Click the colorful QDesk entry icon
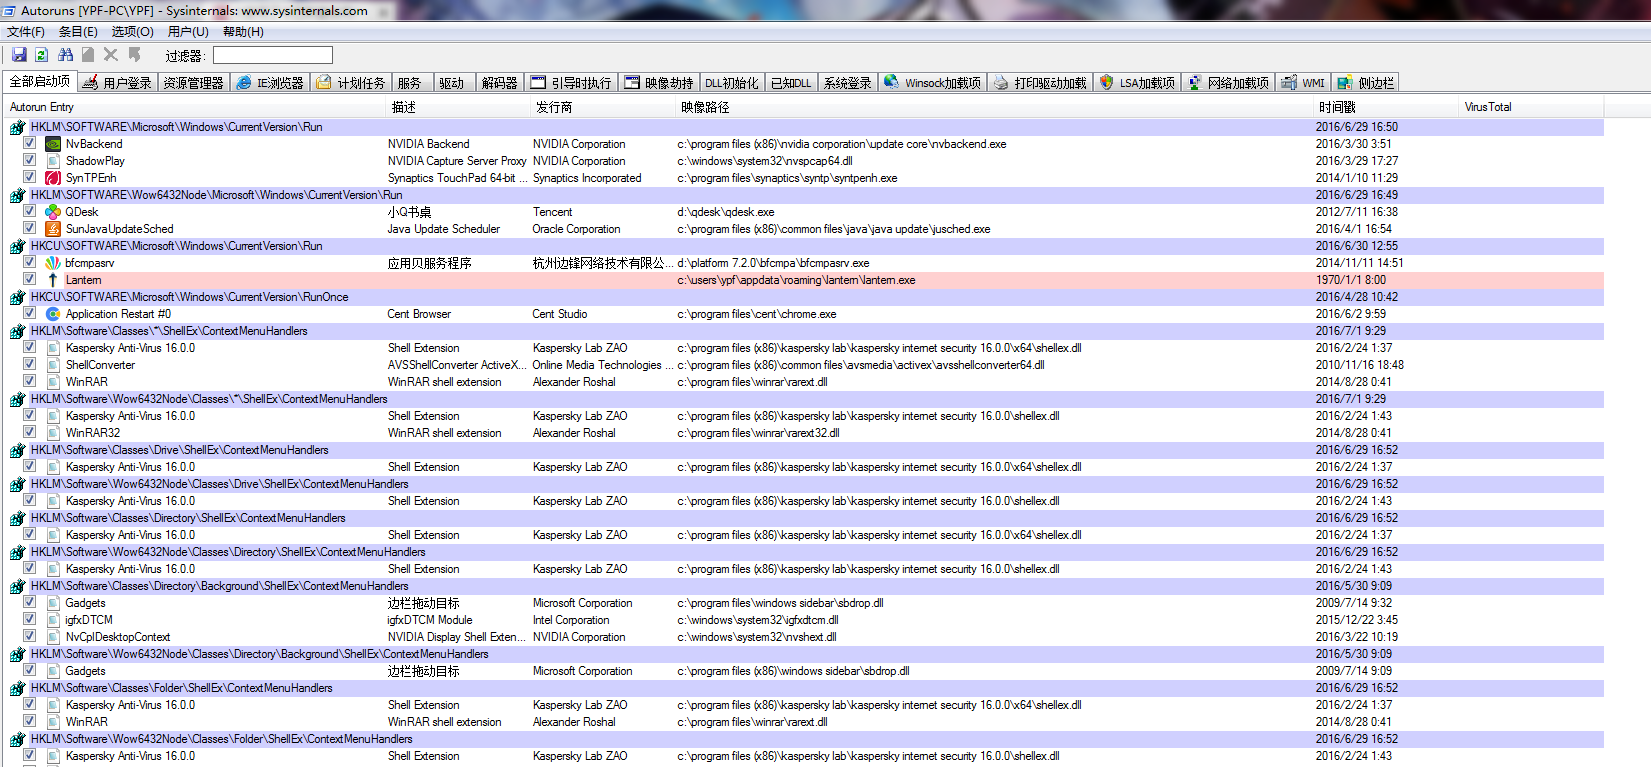Viewport: 1651px width, 767px height. (53, 212)
